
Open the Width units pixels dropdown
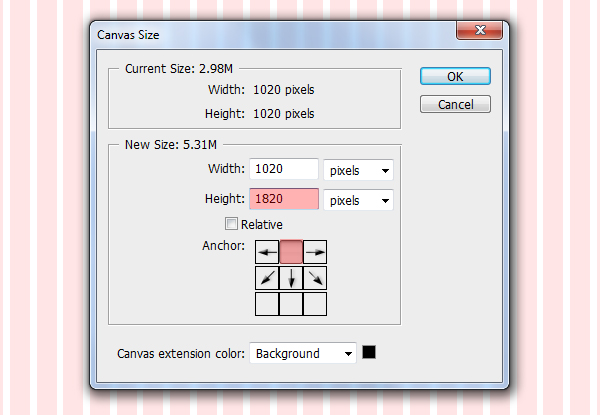pyautogui.click(x=359, y=170)
